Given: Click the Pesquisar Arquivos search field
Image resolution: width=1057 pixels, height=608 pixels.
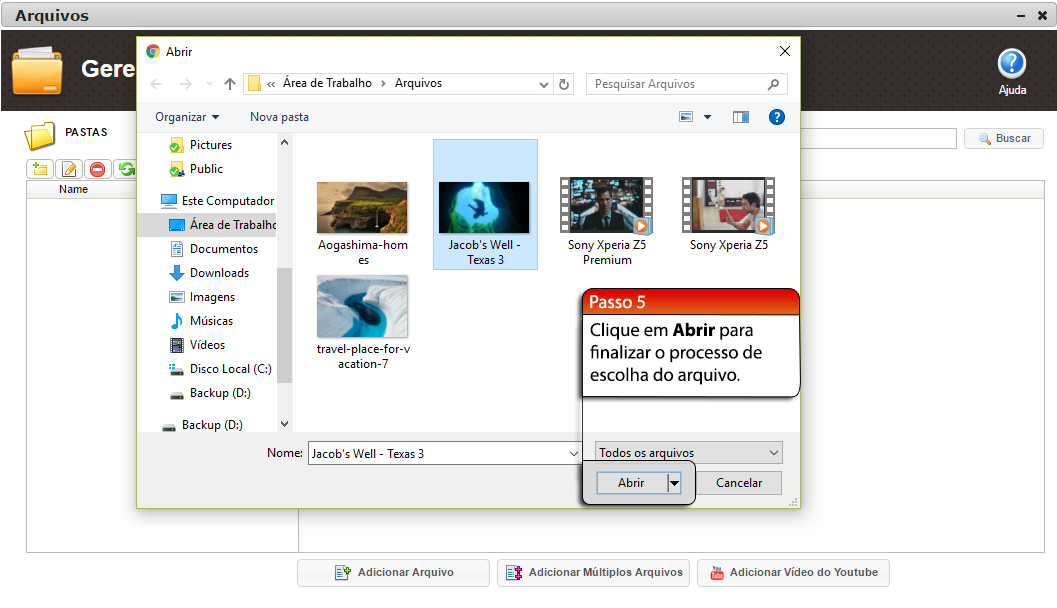Looking at the screenshot, I should click(x=677, y=84).
